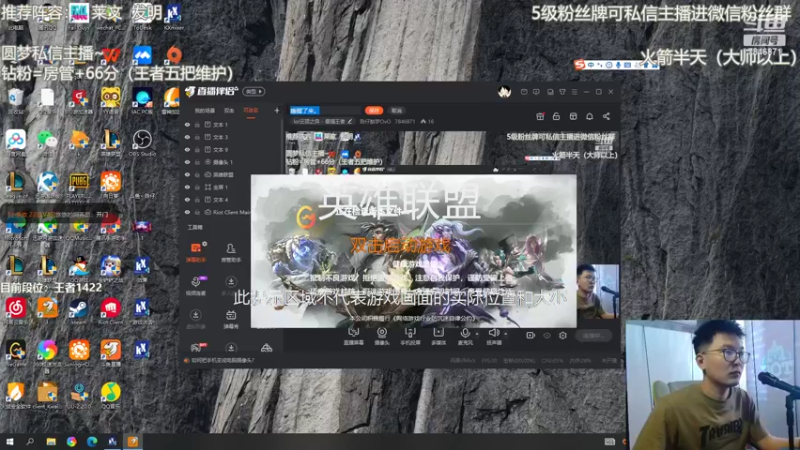800x450 pixels.
Task: Open the microphone tool with purple badge
Action: pyautogui.click(x=196, y=286)
